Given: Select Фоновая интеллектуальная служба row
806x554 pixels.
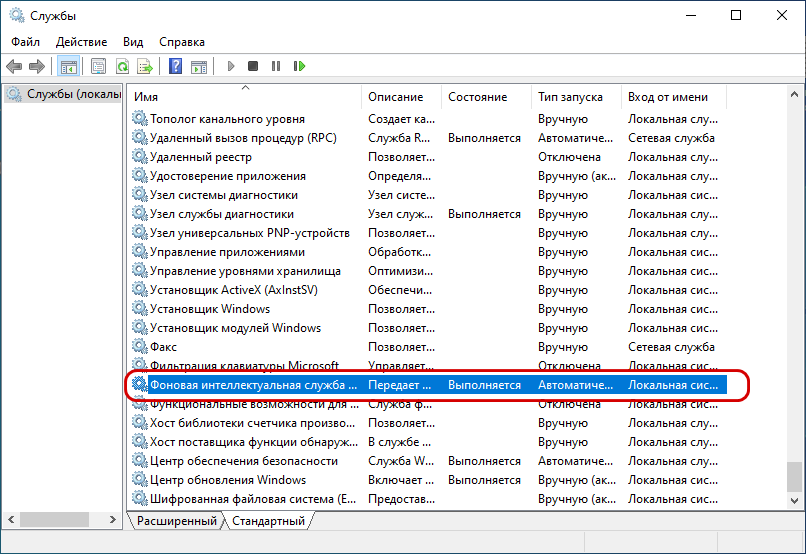Looking at the screenshot, I should [x=428, y=385].
